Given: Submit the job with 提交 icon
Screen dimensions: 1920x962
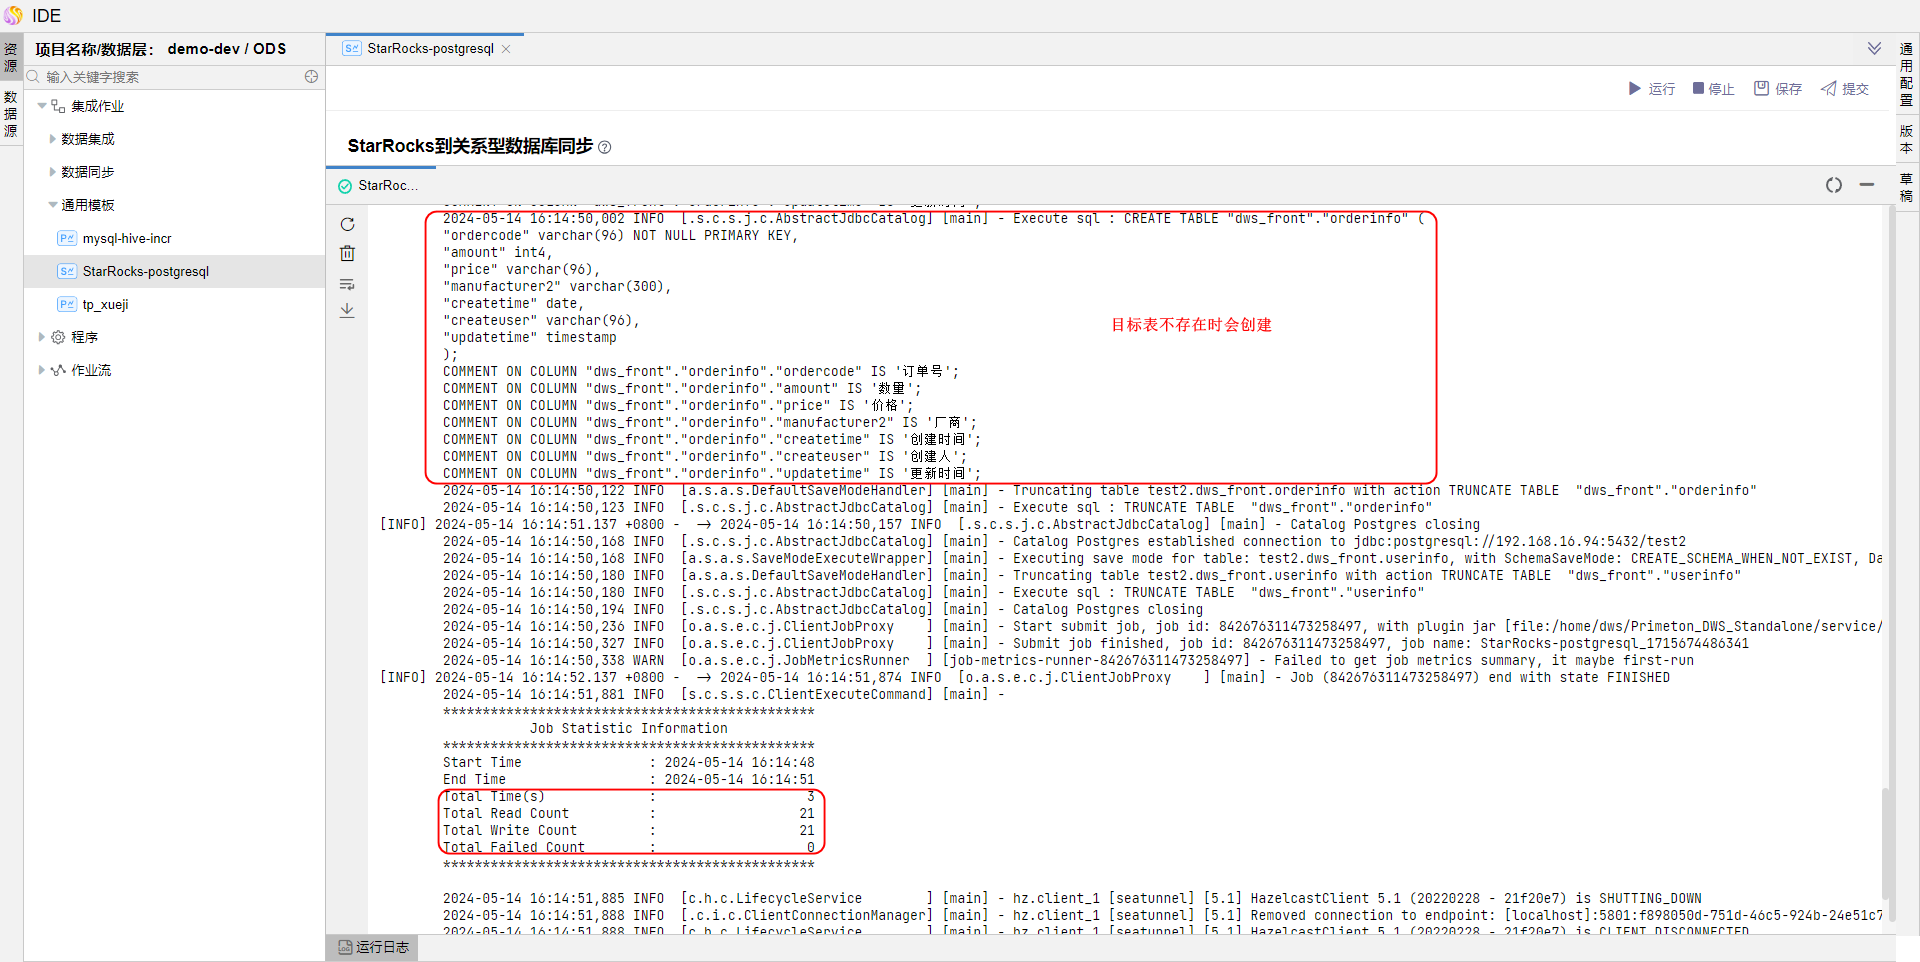Looking at the screenshot, I should click(1844, 89).
